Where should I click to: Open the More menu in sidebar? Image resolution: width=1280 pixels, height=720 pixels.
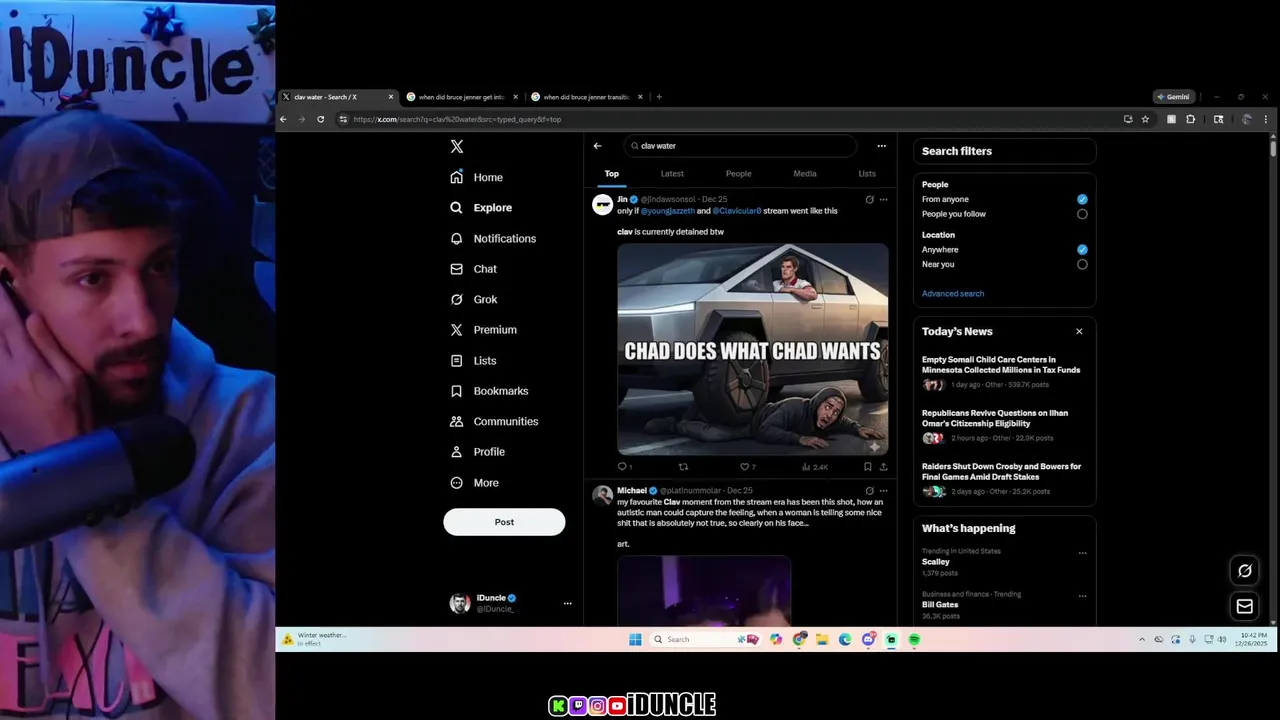tap(474, 483)
